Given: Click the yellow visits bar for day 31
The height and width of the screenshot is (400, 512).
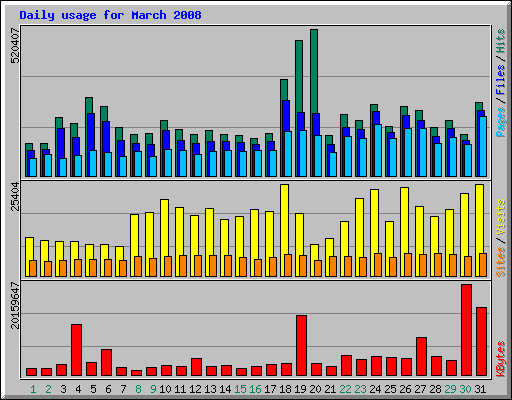Looking at the screenshot, I should click(479, 219).
